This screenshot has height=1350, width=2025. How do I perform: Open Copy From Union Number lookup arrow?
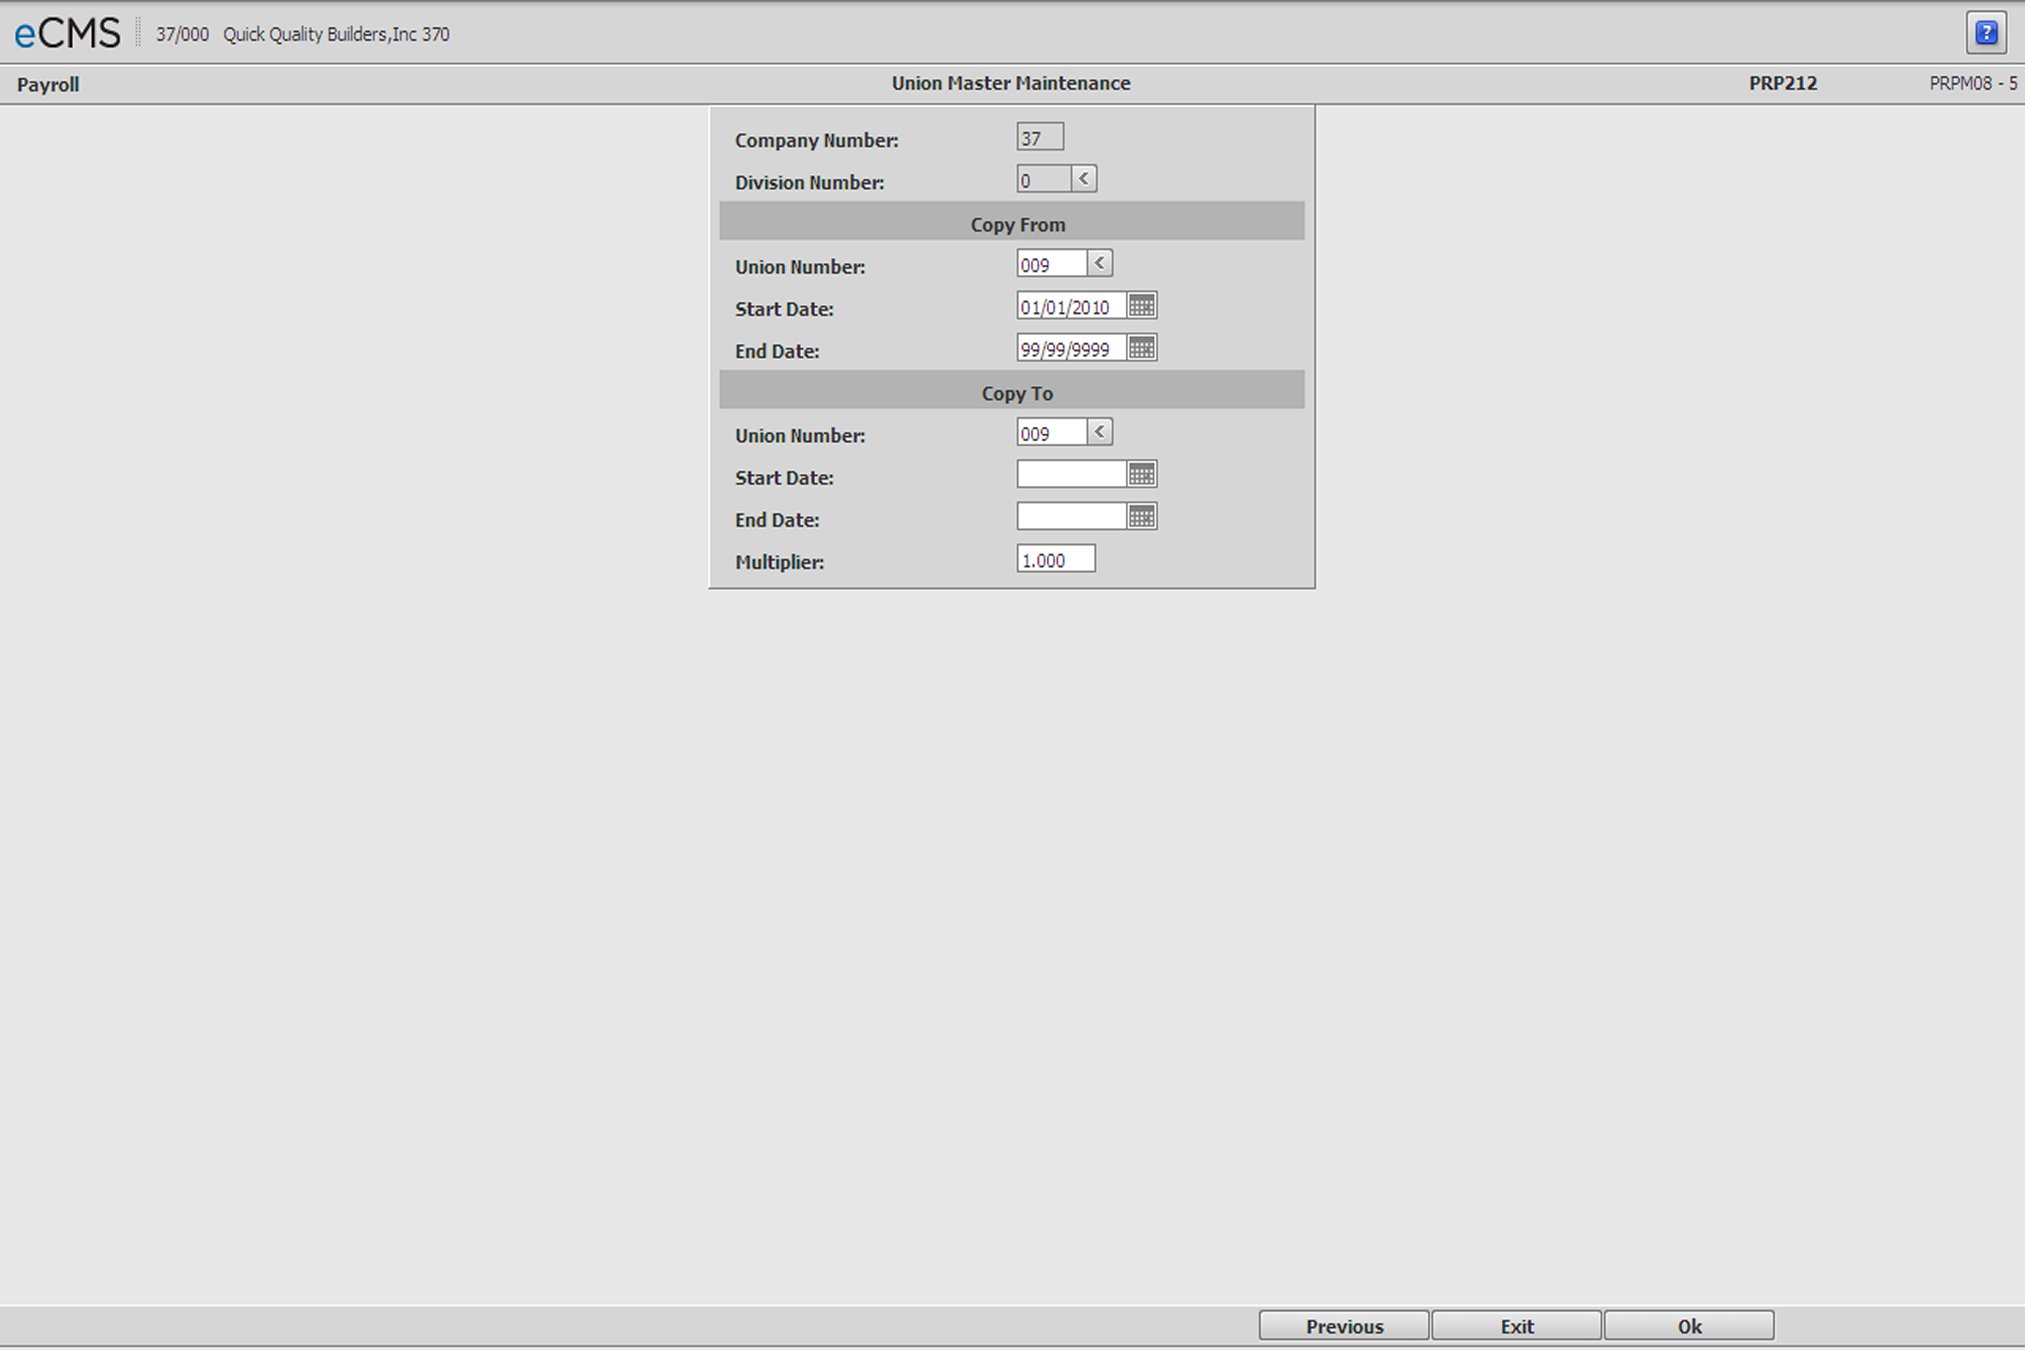(1100, 264)
